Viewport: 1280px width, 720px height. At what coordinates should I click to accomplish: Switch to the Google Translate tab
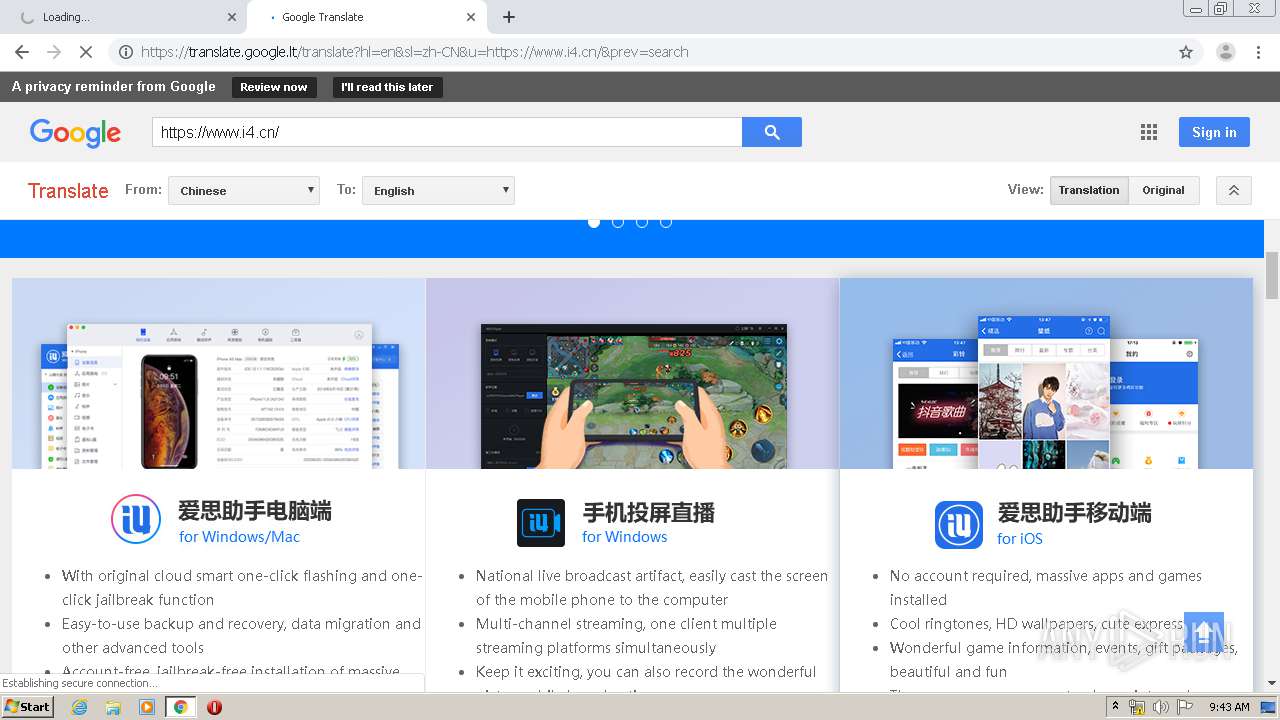tap(366, 17)
